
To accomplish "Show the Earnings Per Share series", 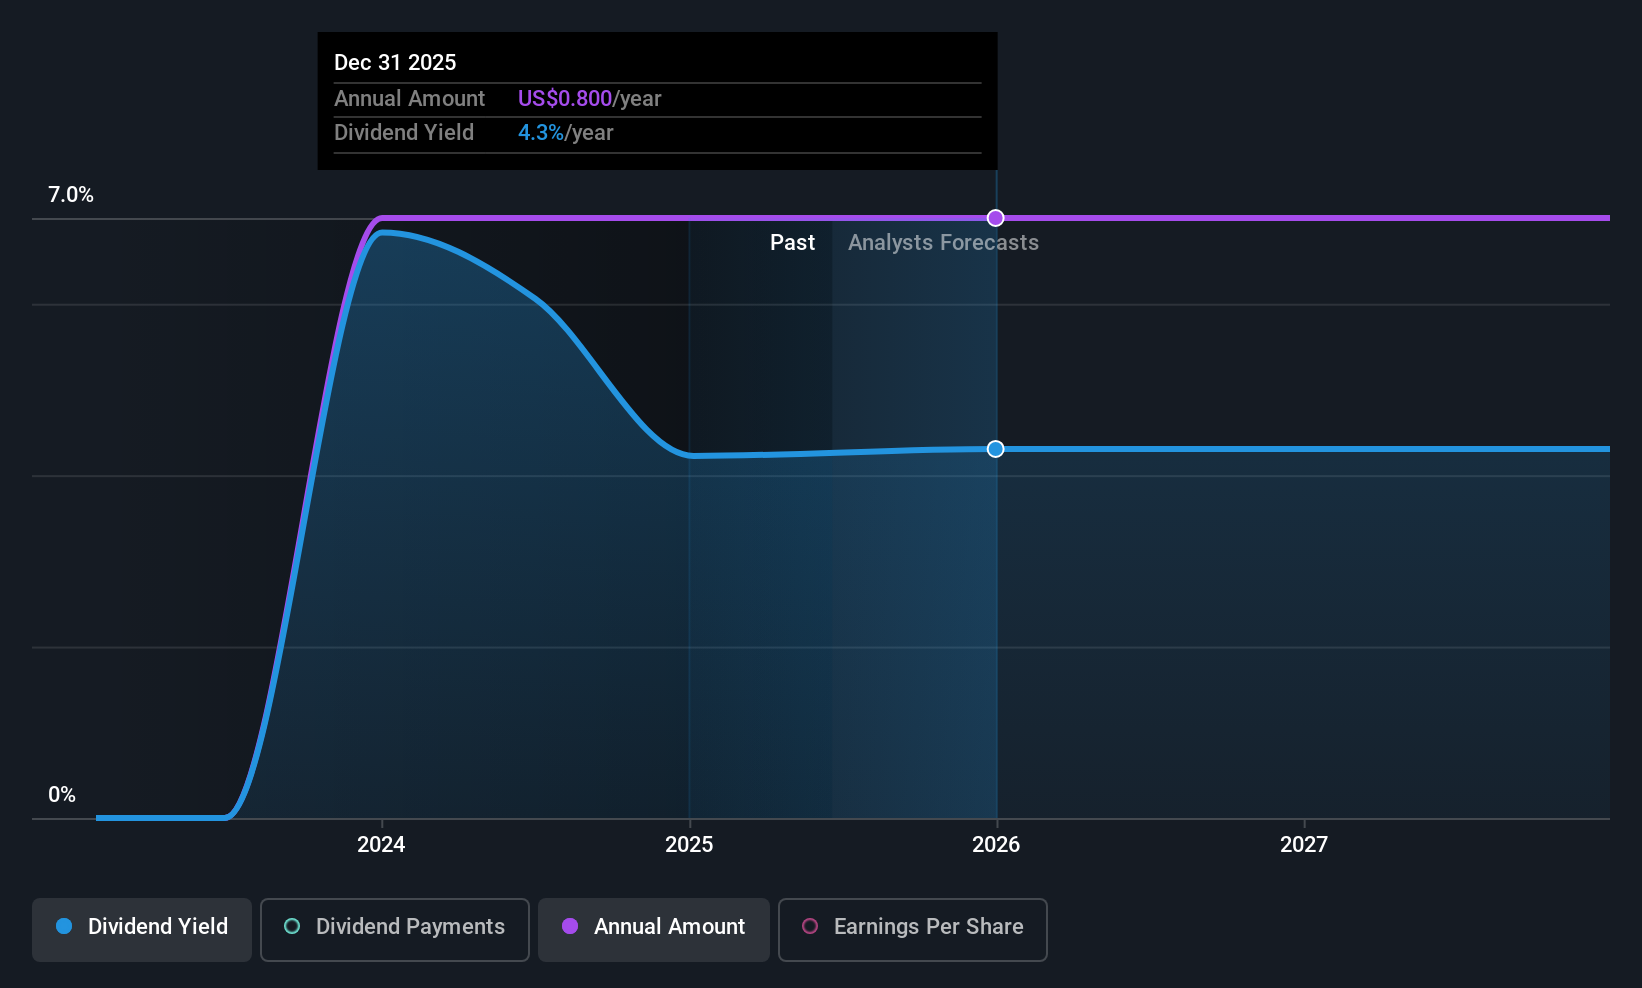I will coord(912,930).
